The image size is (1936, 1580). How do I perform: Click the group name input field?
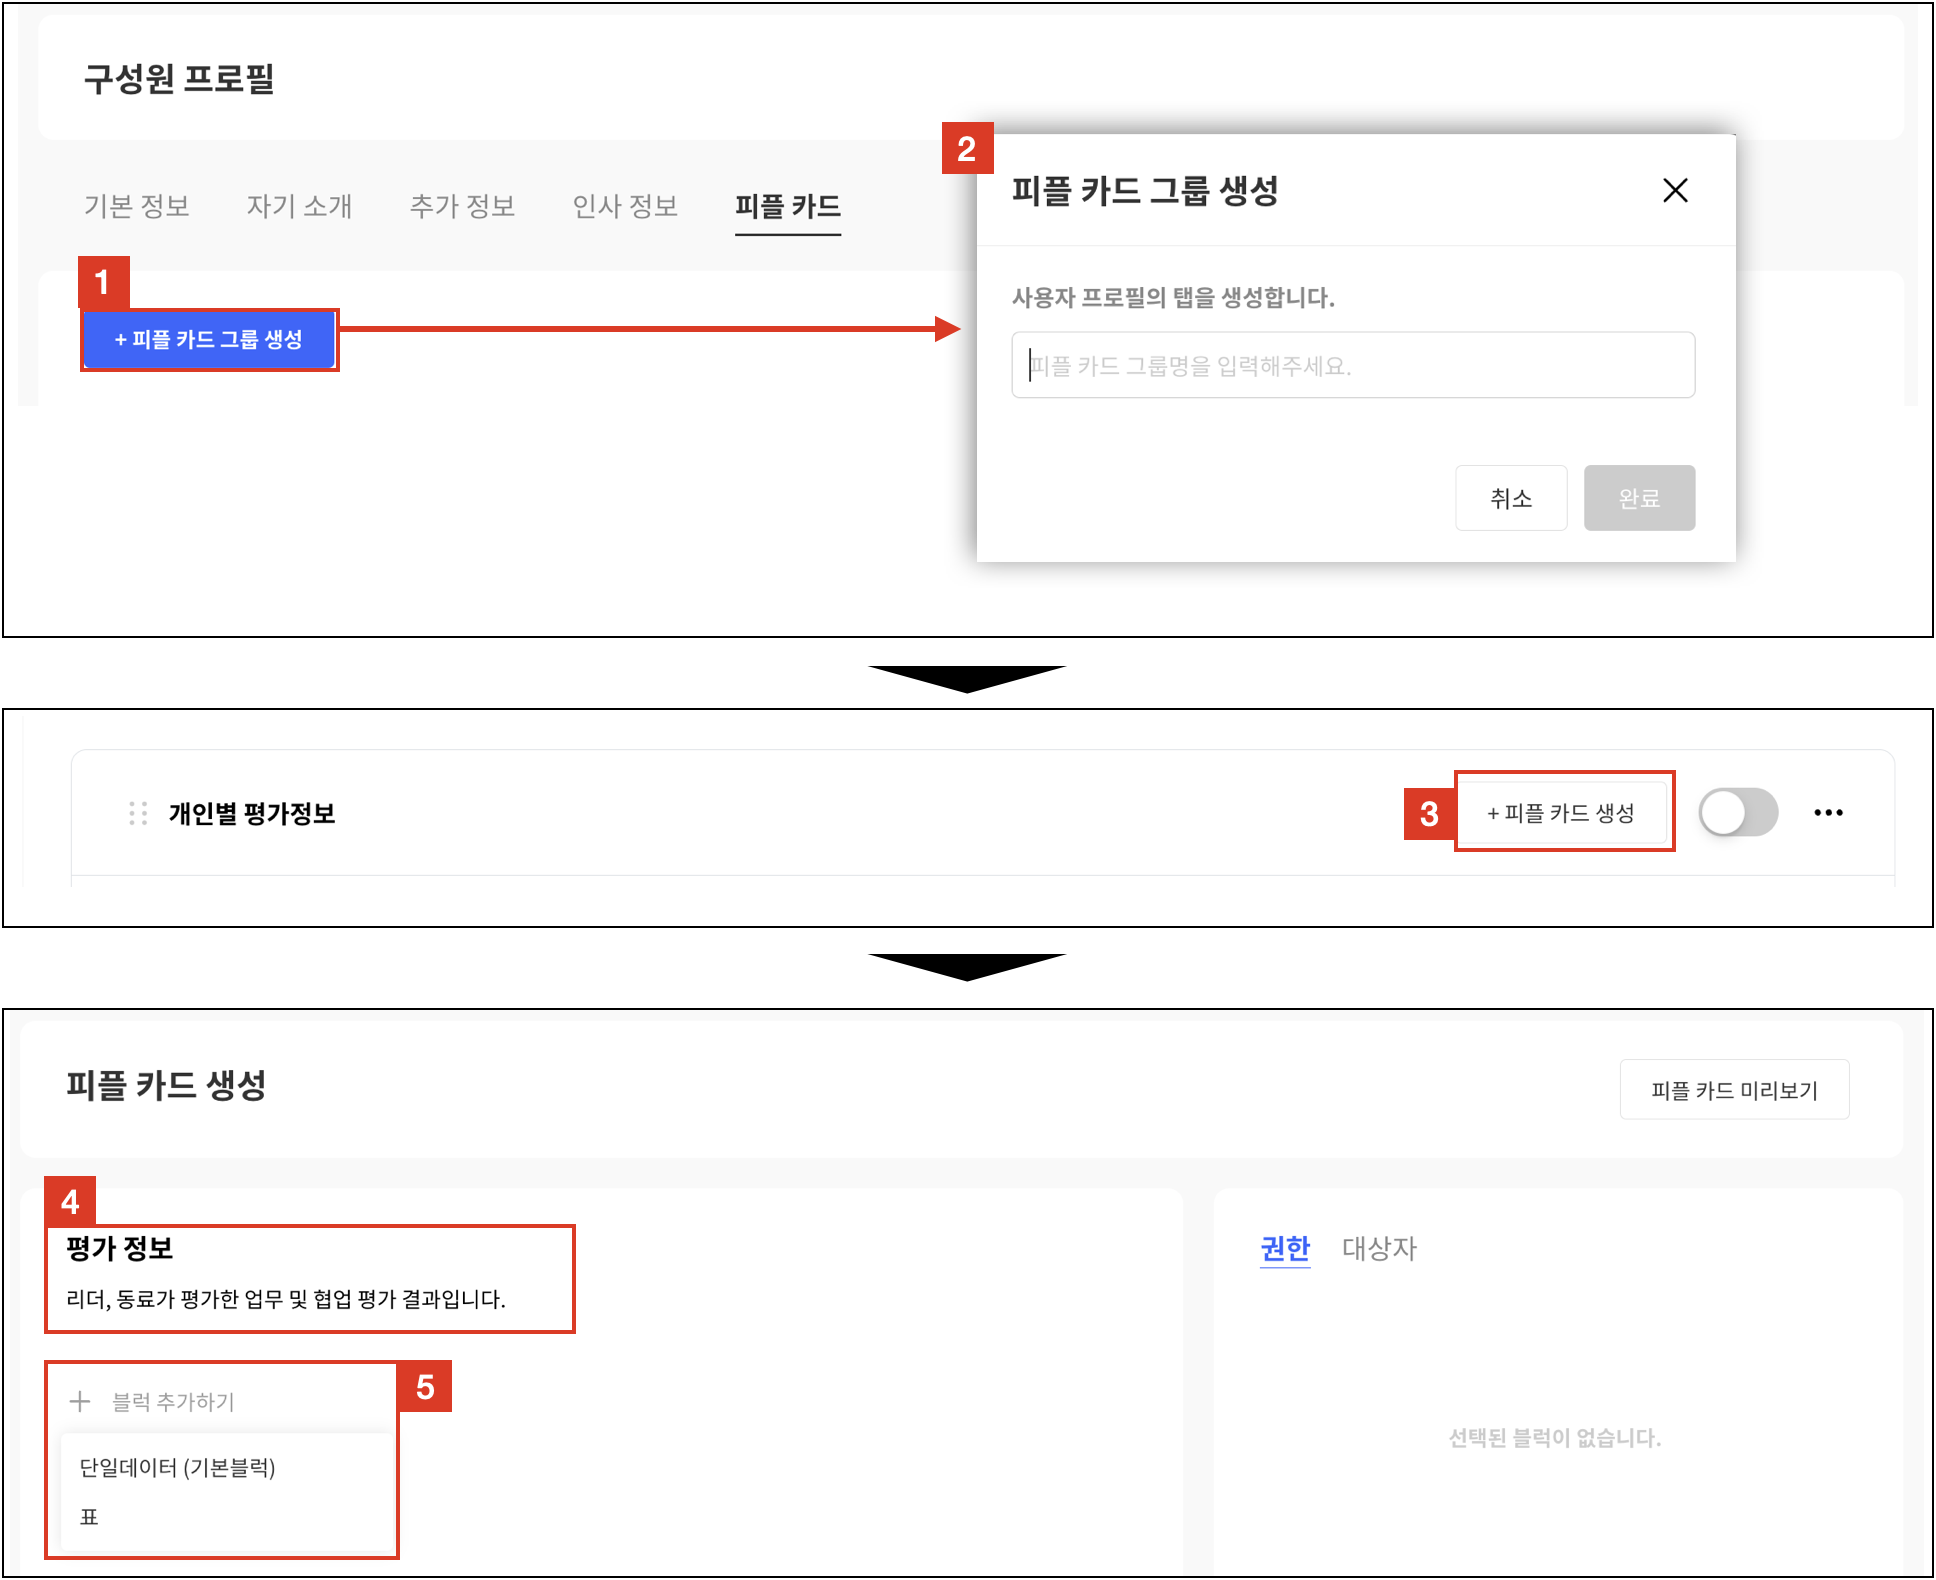tap(1352, 365)
